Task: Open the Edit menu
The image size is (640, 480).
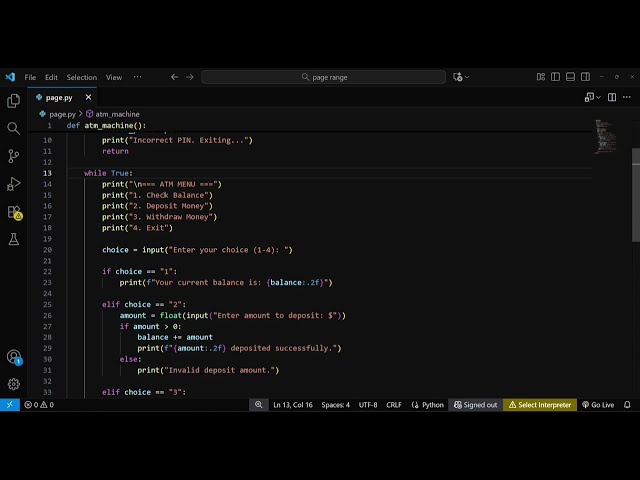Action: click(x=51, y=77)
